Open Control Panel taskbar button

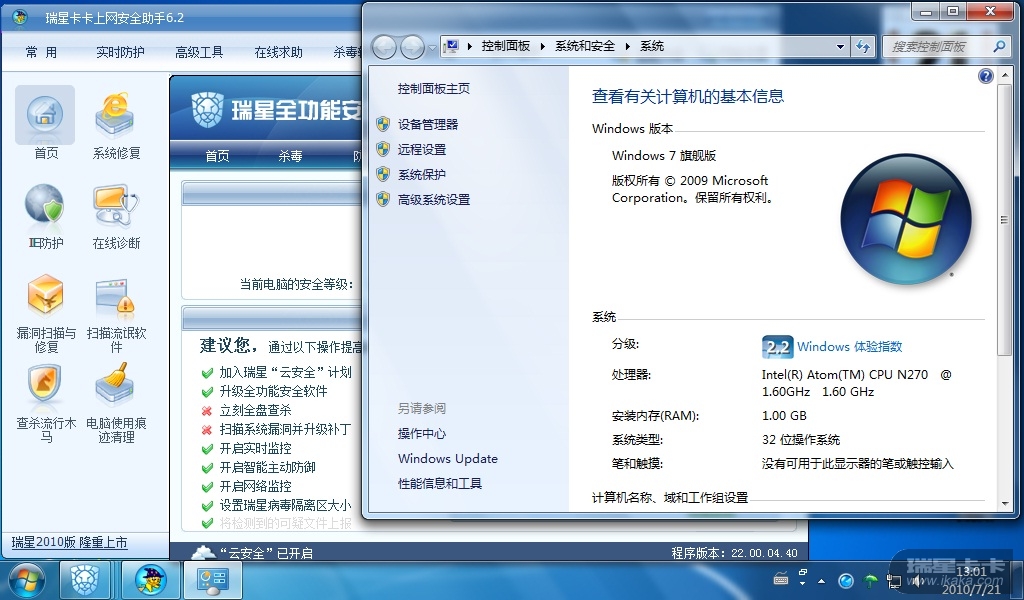(x=213, y=580)
